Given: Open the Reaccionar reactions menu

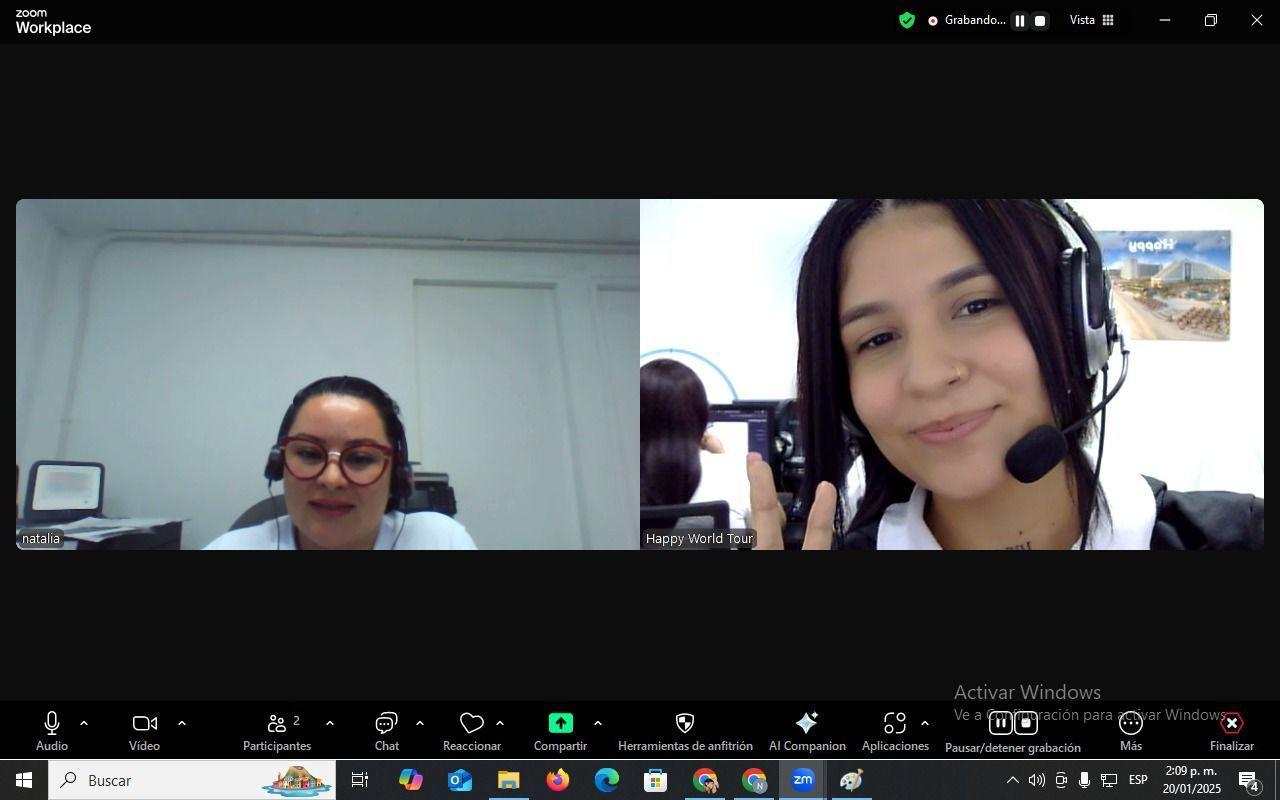Looking at the screenshot, I should coord(472,731).
